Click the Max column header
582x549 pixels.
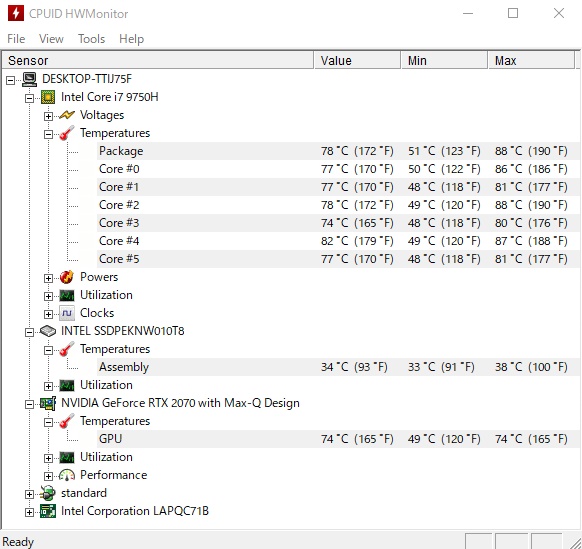click(x=531, y=61)
